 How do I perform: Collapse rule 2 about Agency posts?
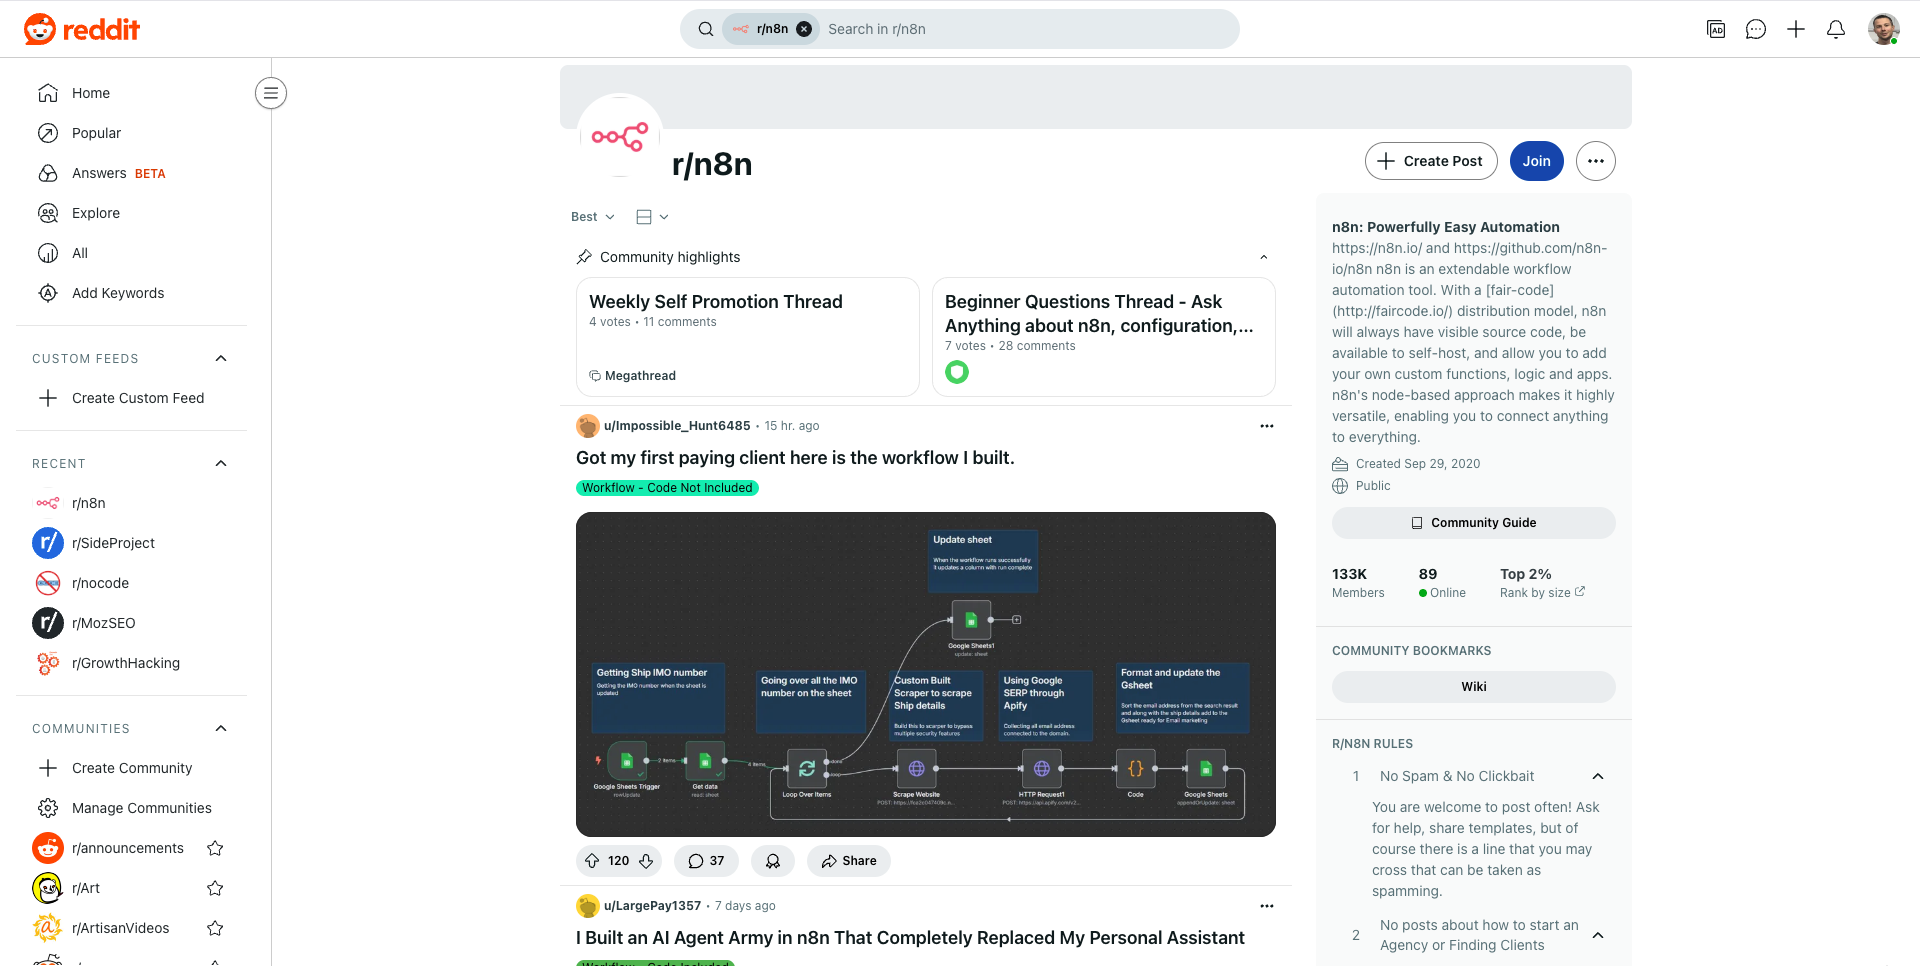pos(1598,936)
